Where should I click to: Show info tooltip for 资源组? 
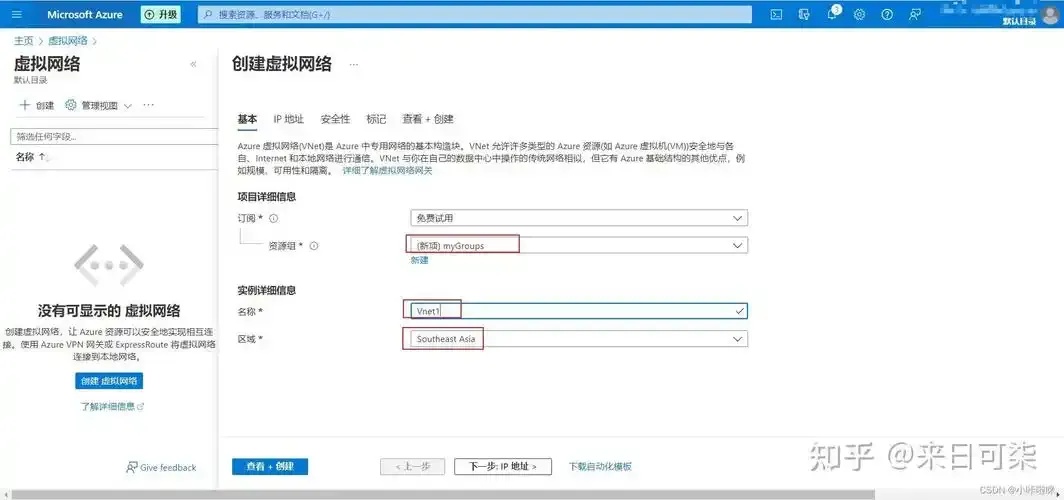tap(314, 246)
